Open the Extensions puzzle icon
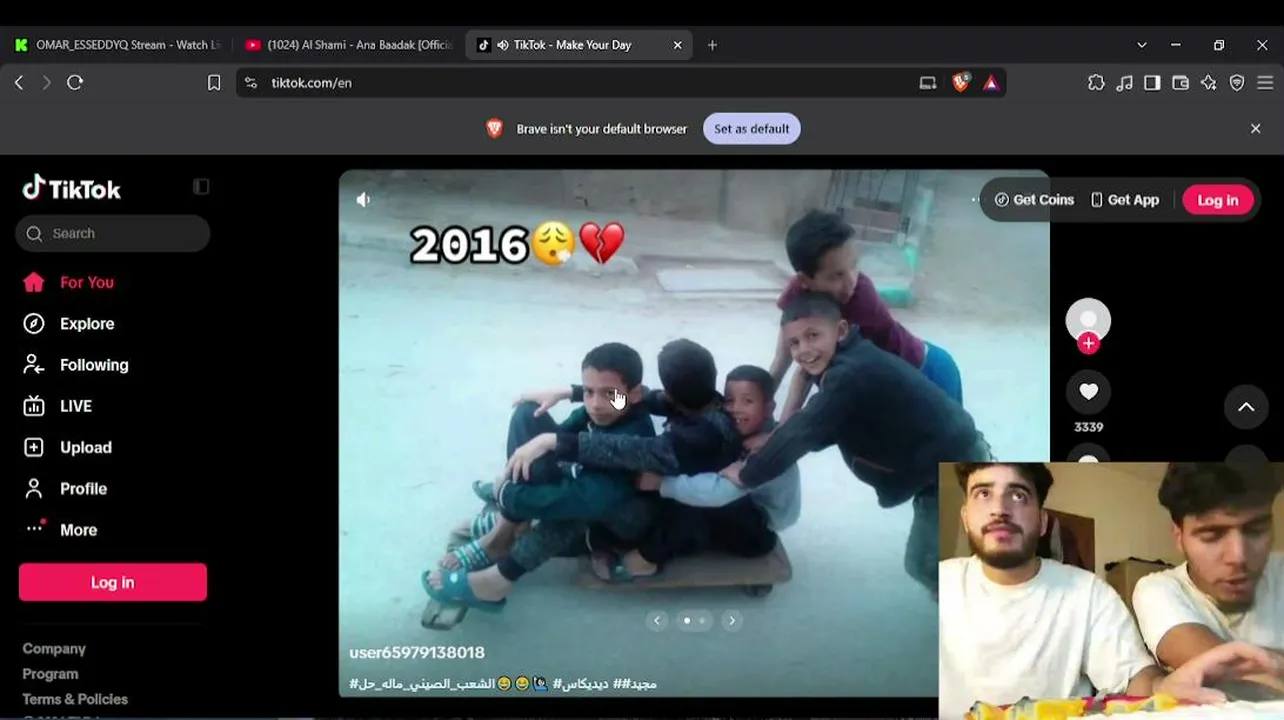 pyautogui.click(x=1097, y=83)
